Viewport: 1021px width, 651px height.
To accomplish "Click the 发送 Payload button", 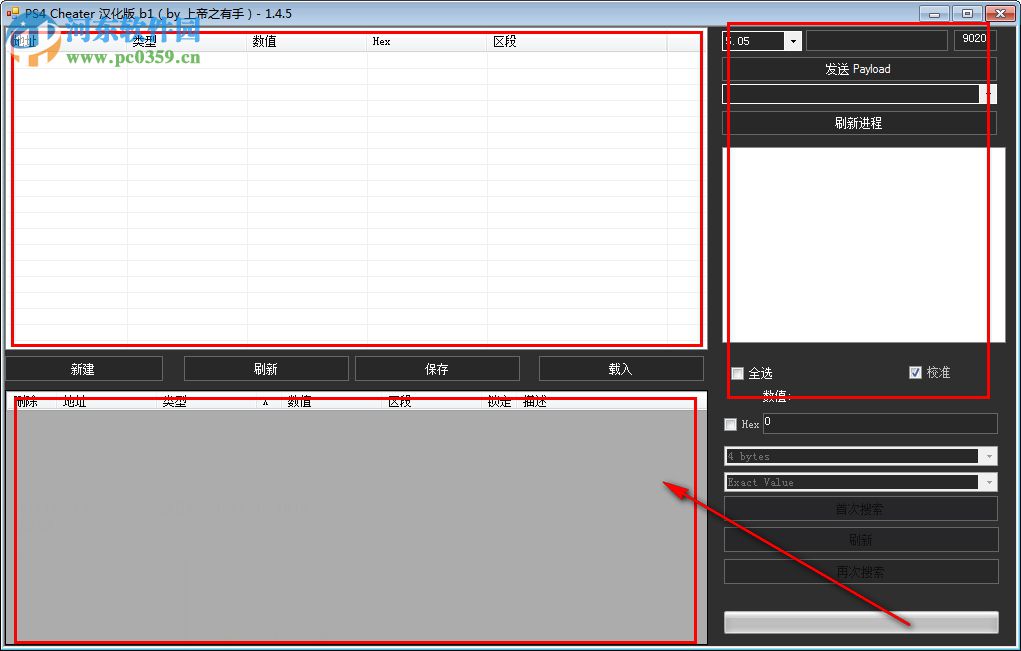I will click(x=859, y=69).
